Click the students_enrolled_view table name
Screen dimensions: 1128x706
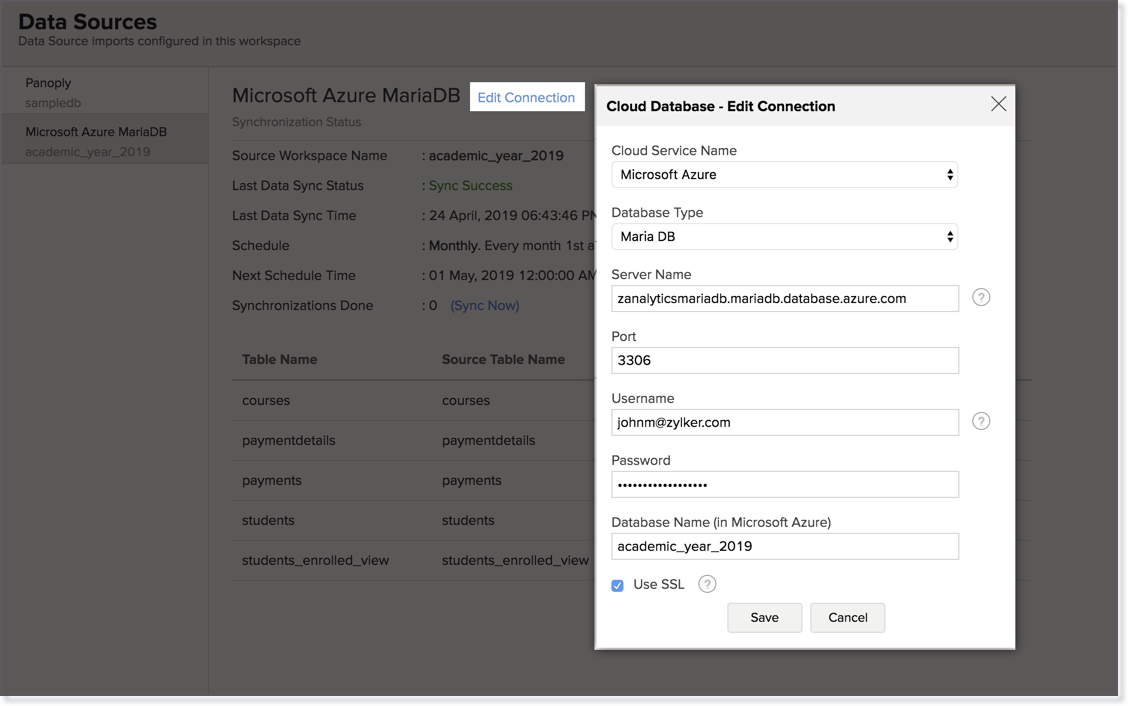point(315,560)
